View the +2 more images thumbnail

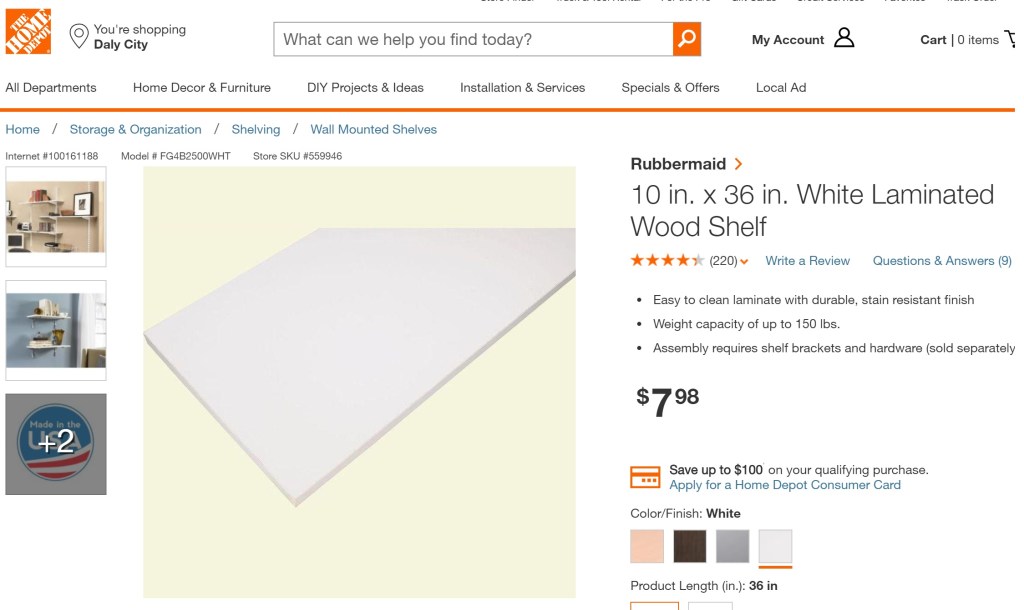click(x=56, y=444)
